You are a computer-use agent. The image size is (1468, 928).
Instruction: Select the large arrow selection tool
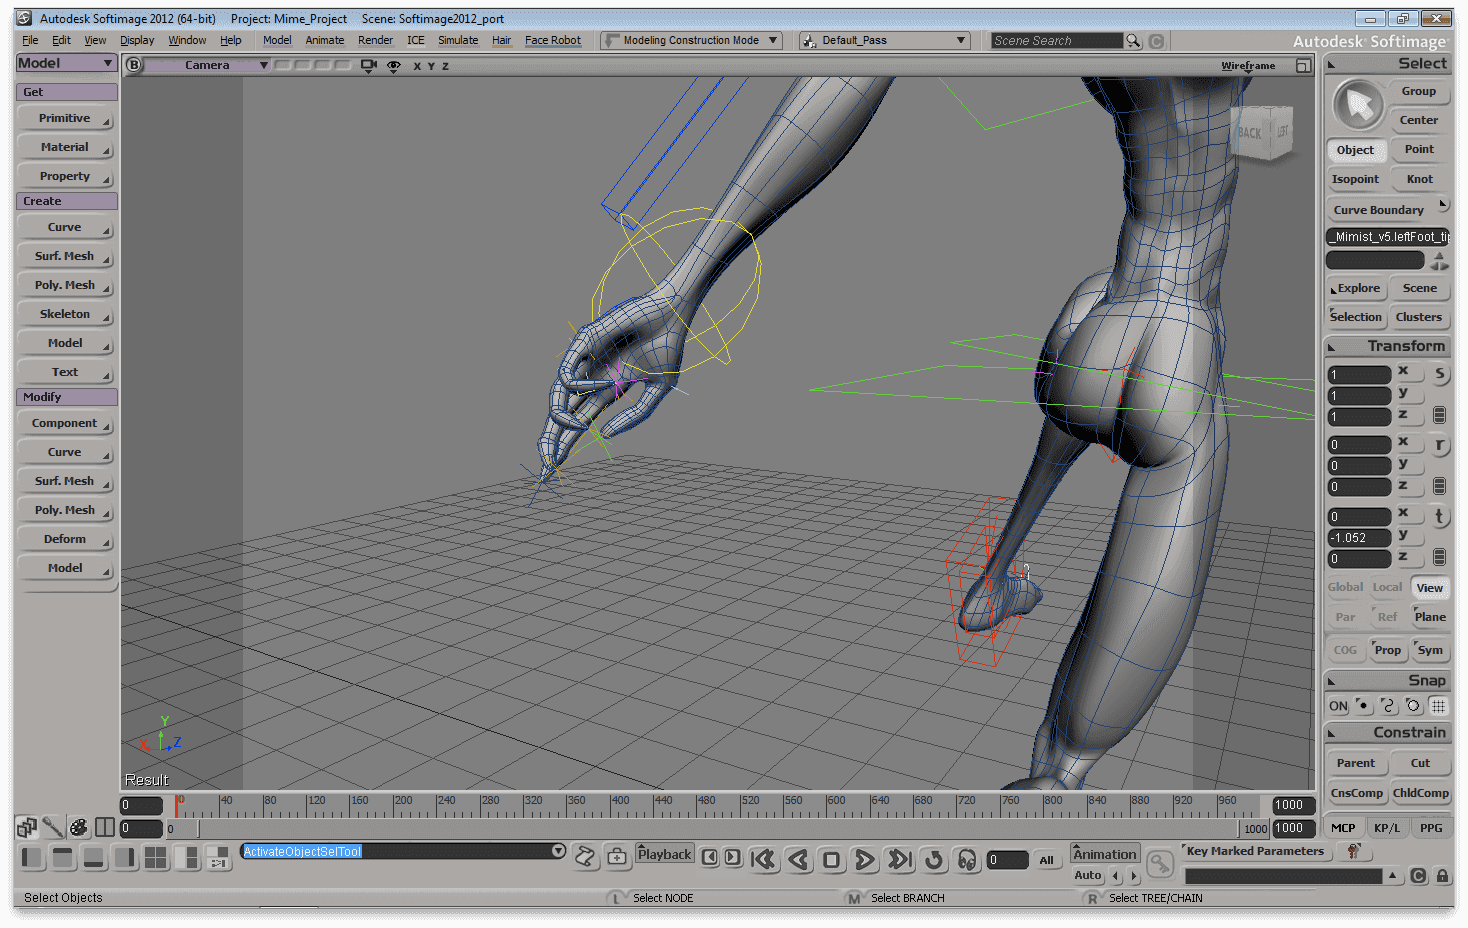pos(1359,104)
